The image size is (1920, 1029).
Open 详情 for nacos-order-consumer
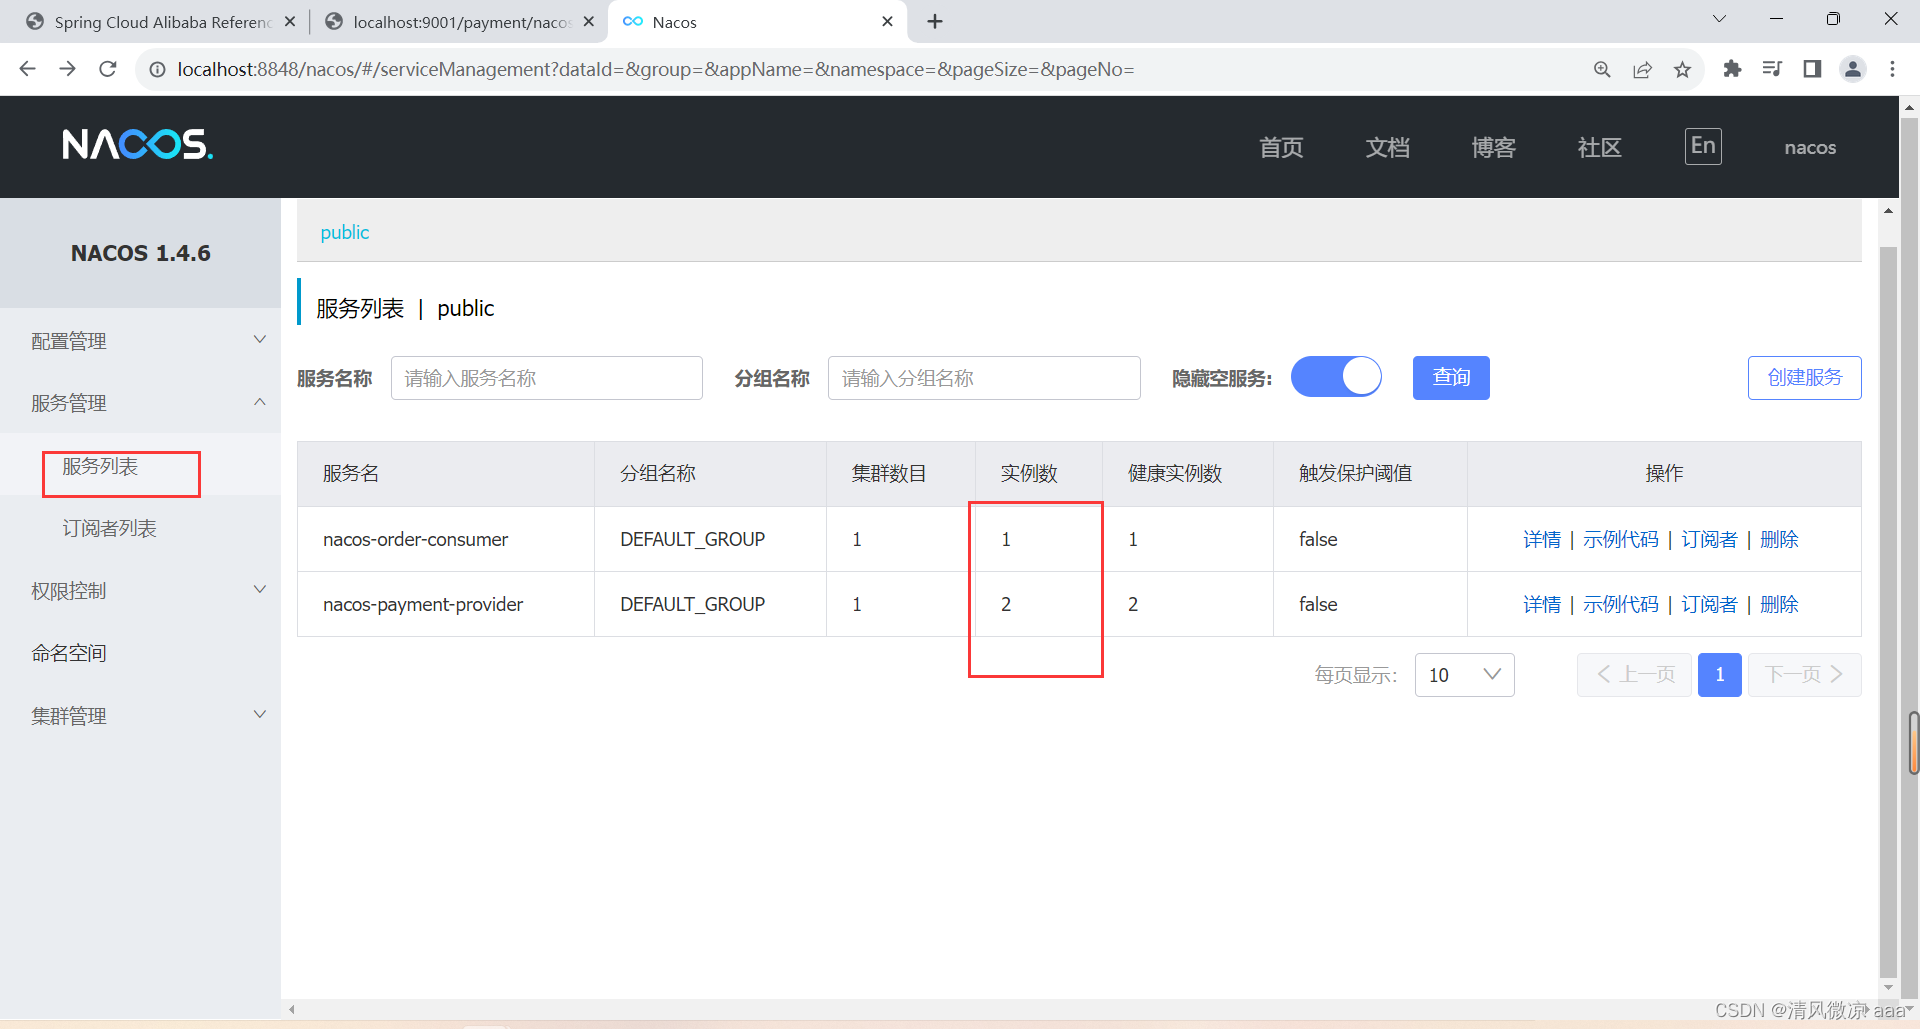click(1541, 539)
